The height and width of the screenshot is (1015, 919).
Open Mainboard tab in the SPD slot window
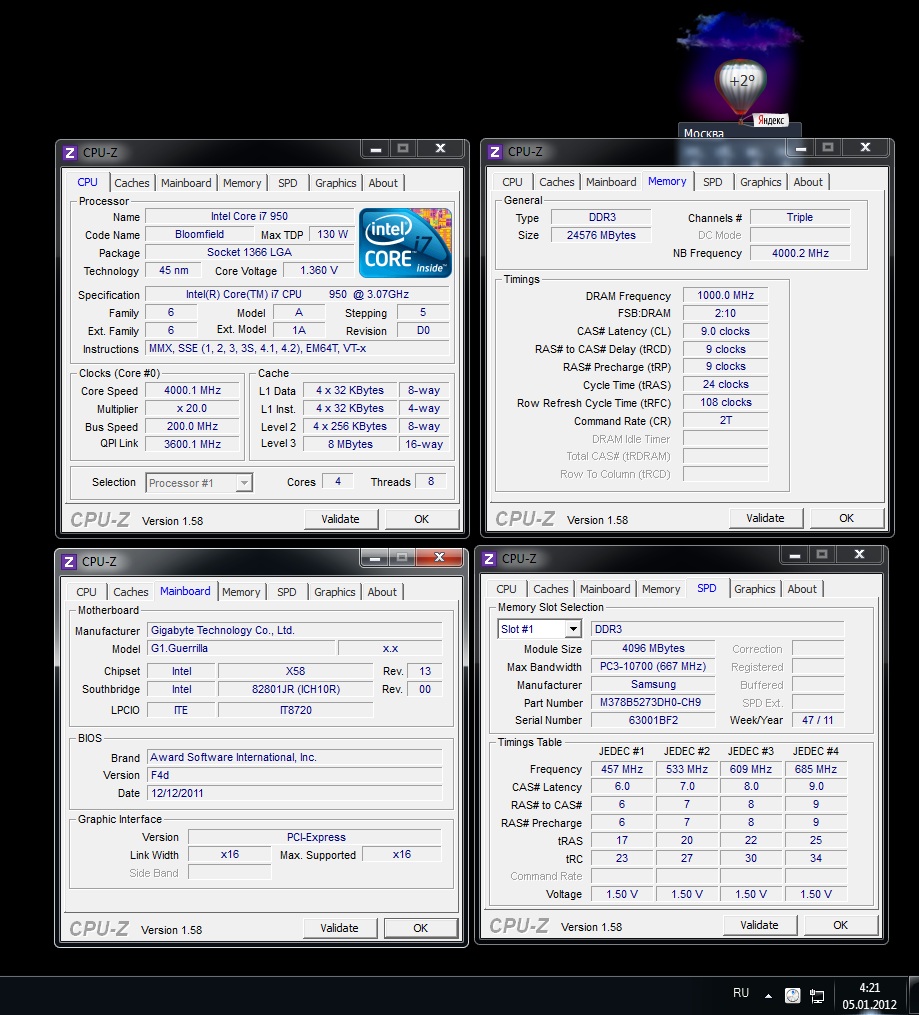605,589
